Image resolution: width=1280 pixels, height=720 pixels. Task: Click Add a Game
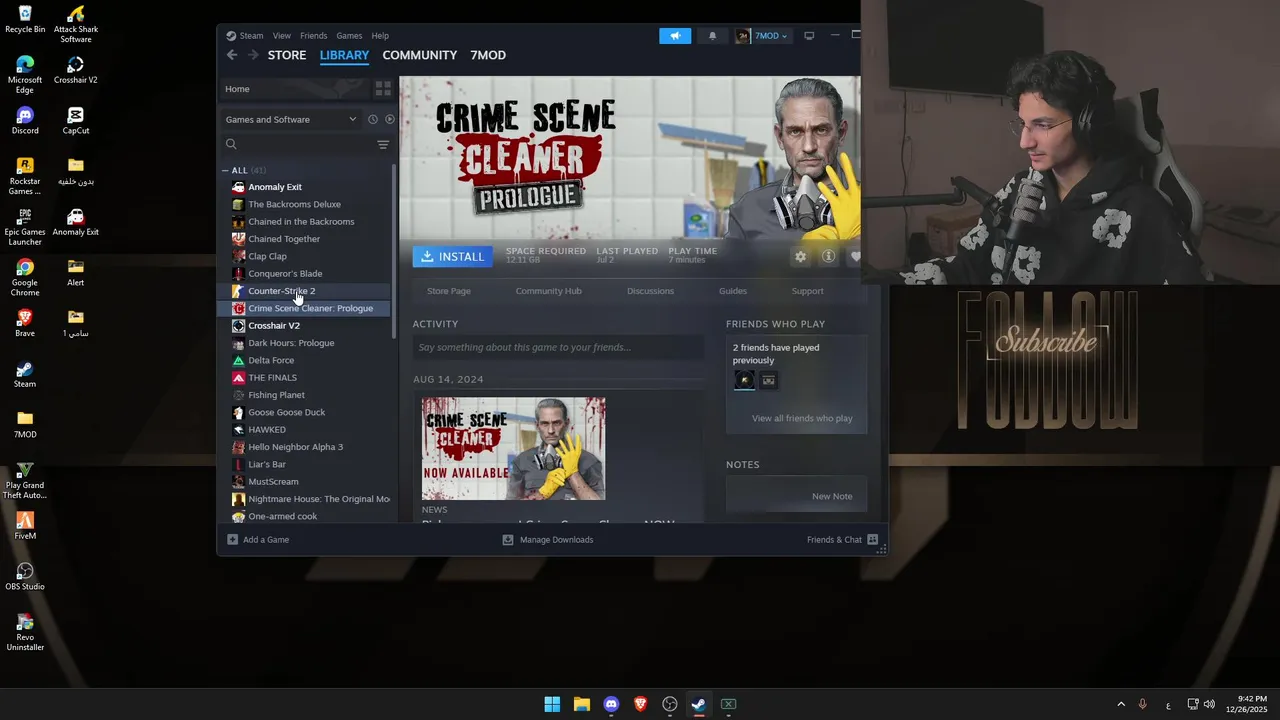pos(258,540)
